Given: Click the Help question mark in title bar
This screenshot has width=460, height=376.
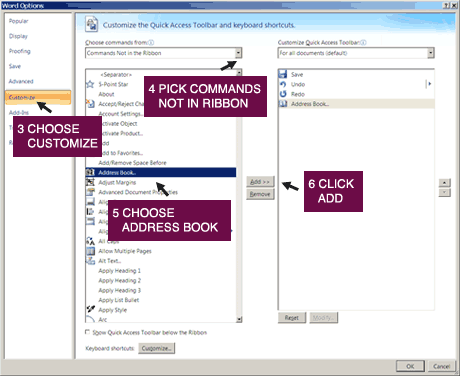Looking at the screenshot, I should coord(446,5).
